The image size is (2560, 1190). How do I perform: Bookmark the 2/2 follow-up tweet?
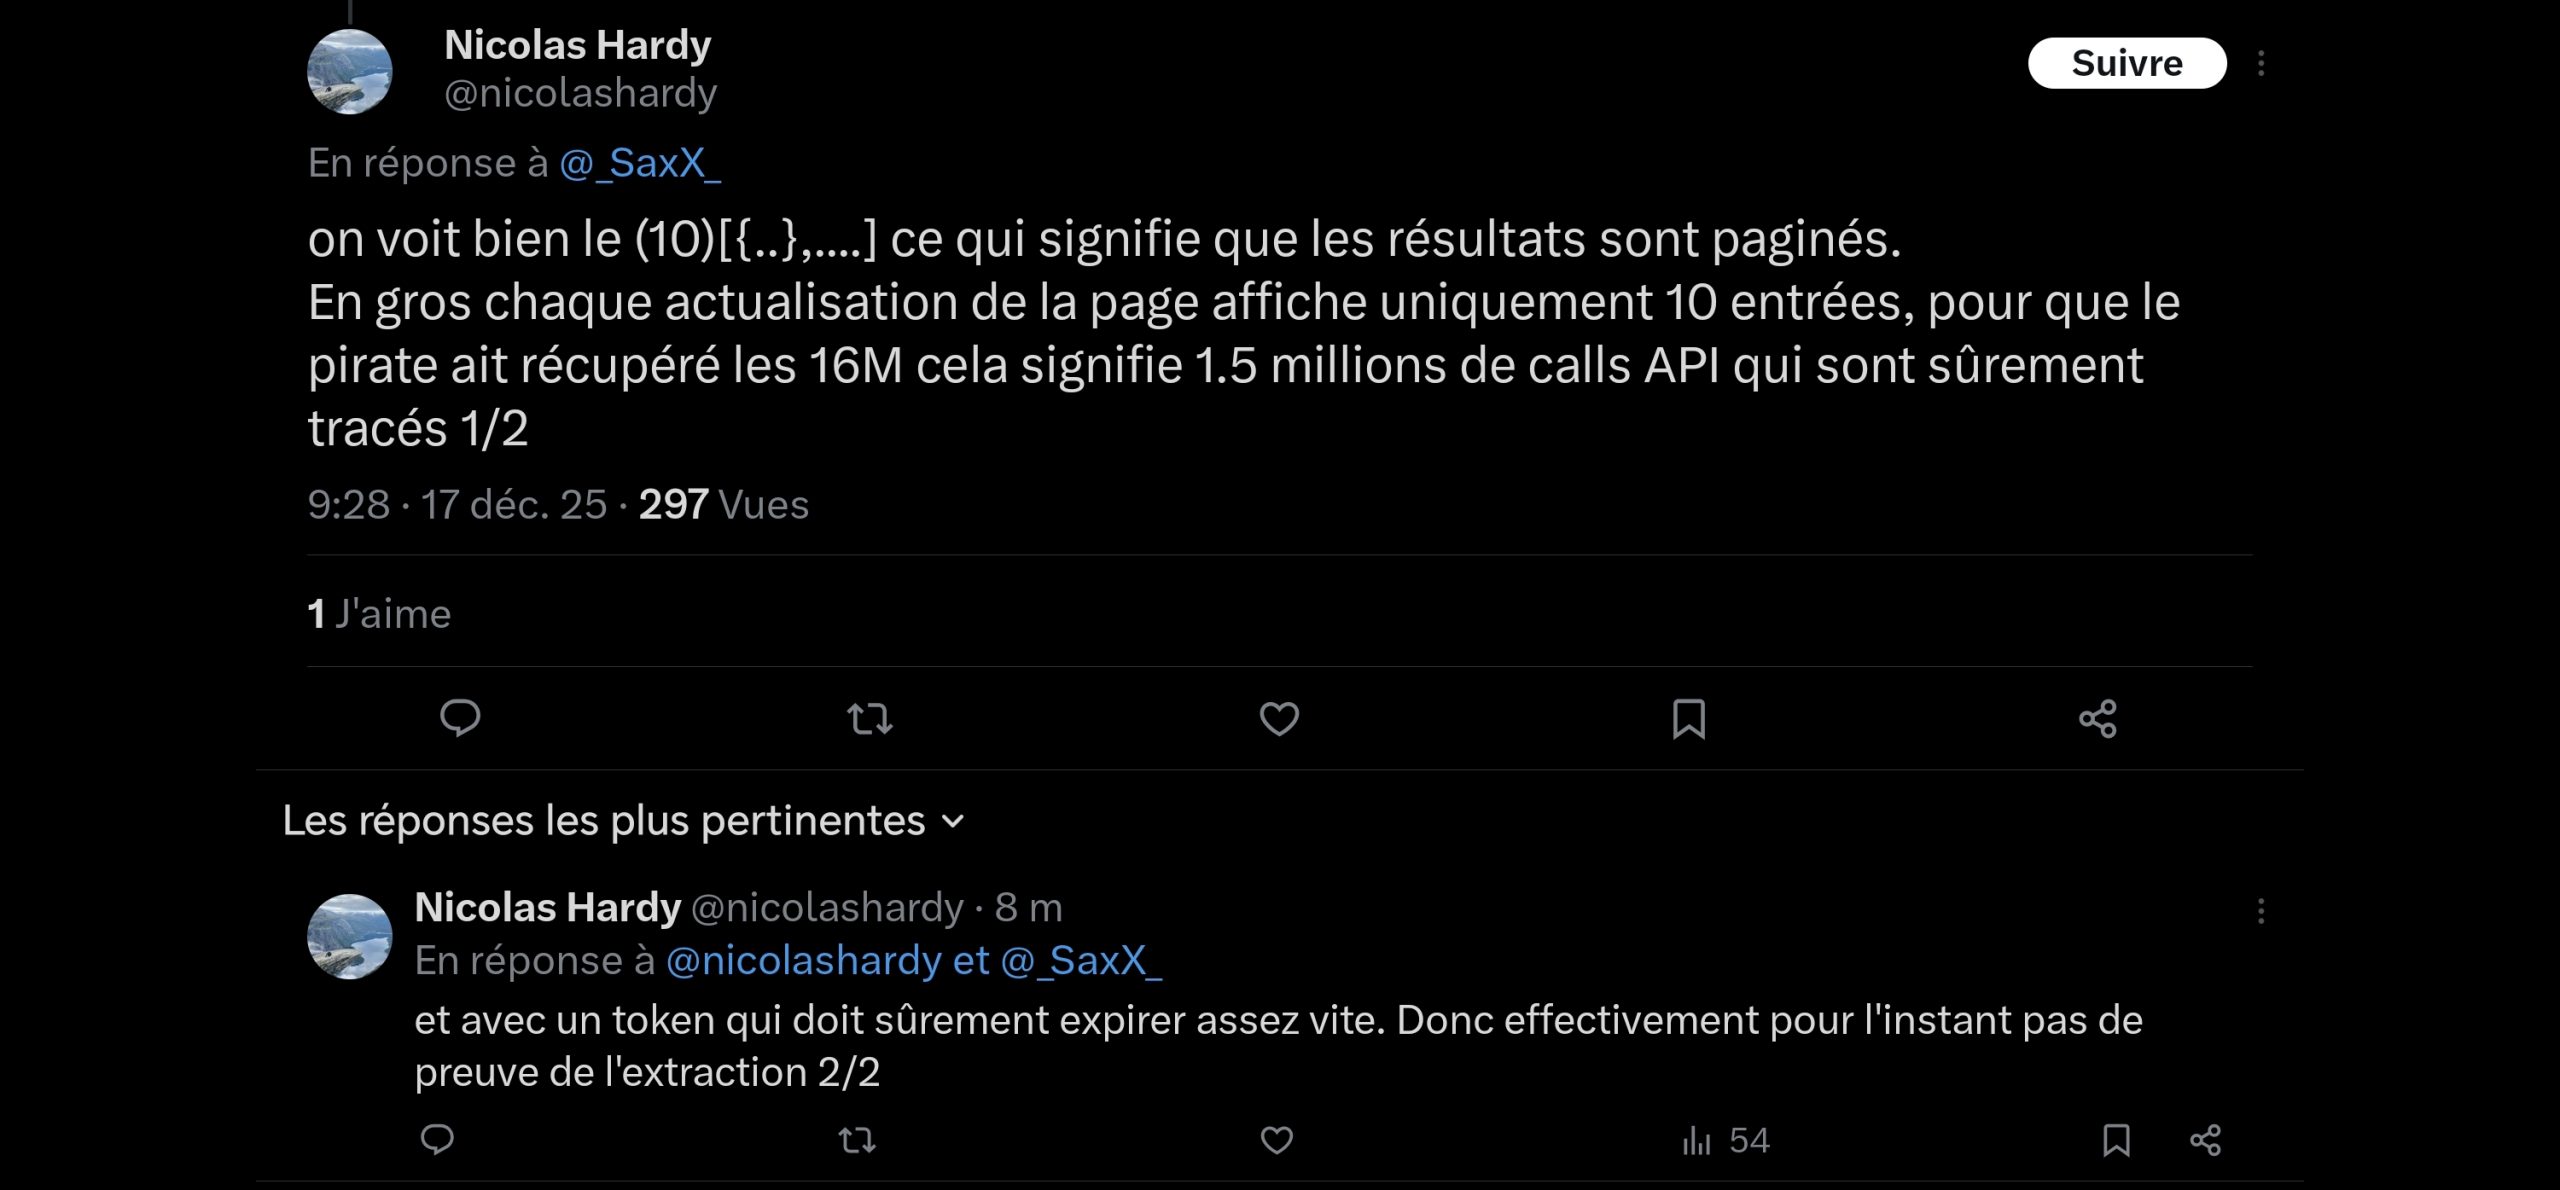coord(2116,1139)
